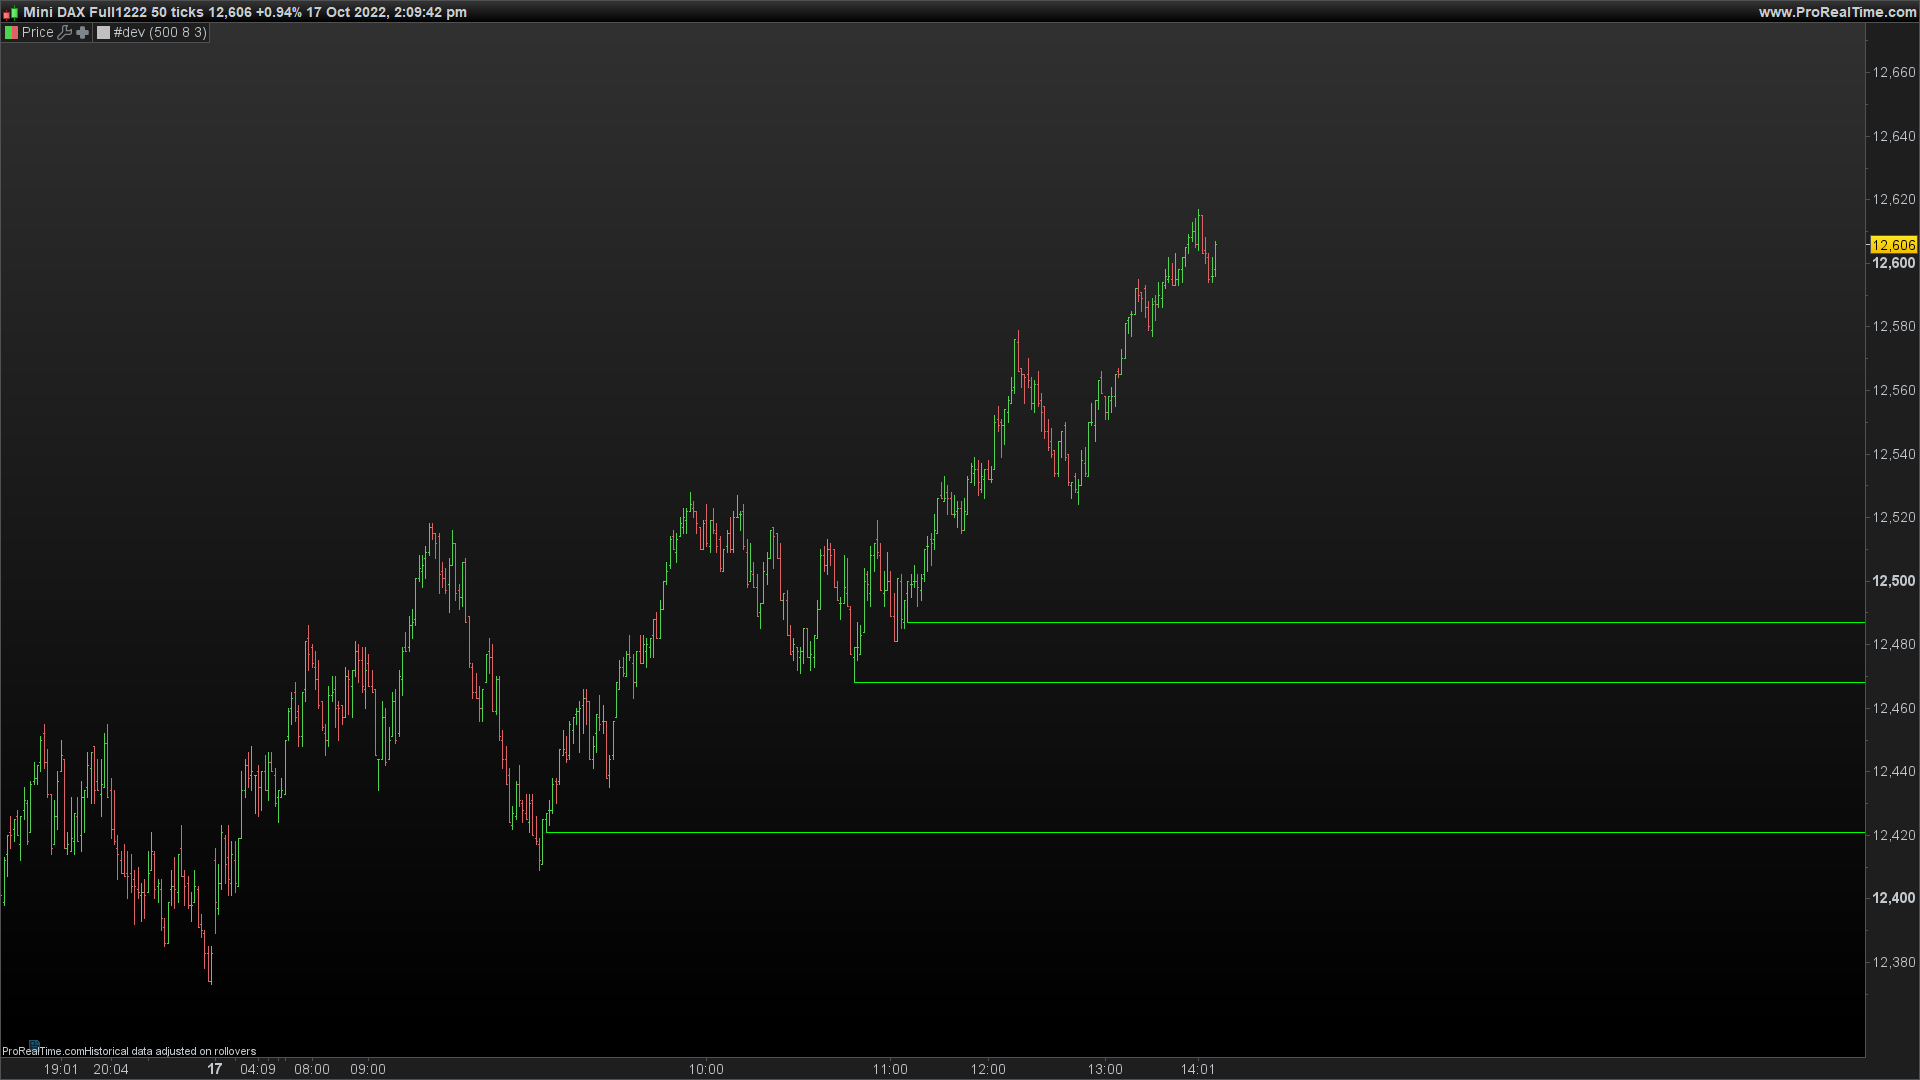Open Price settings with the wrench icon
The image size is (1920, 1080).
(x=65, y=33)
